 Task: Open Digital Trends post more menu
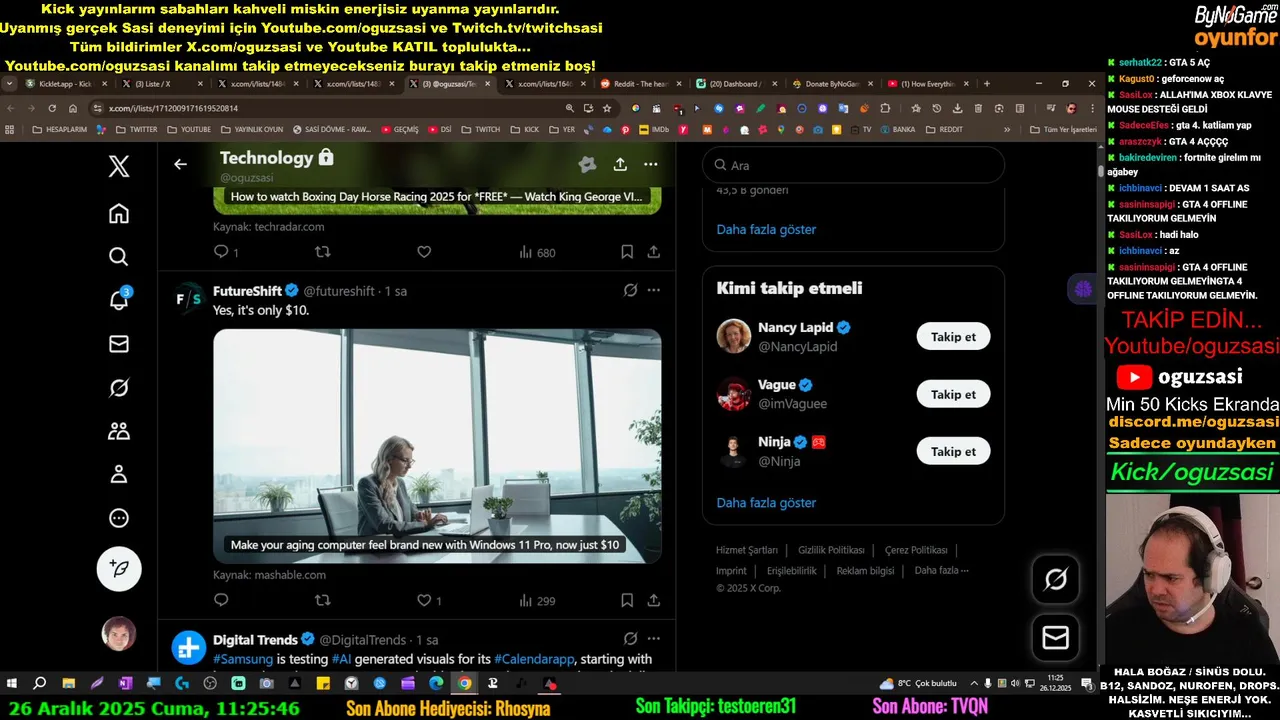[653, 638]
